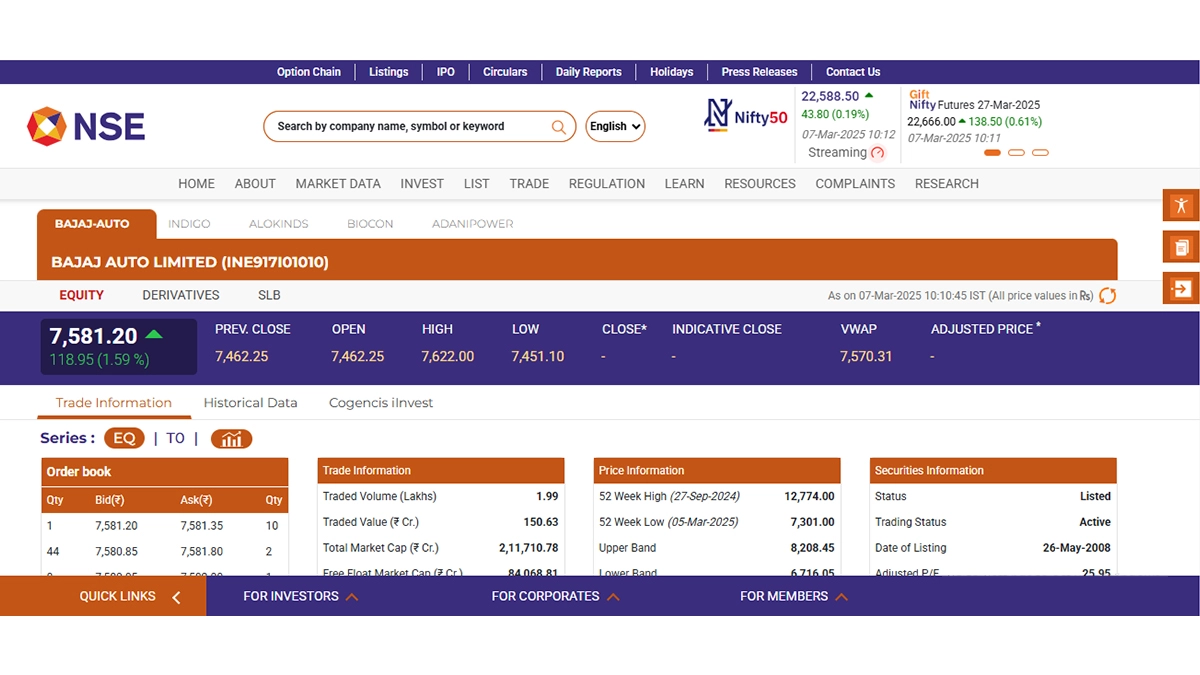The image size is (1200, 675).
Task: Open the Derivatives tab
Action: pyautogui.click(x=181, y=295)
